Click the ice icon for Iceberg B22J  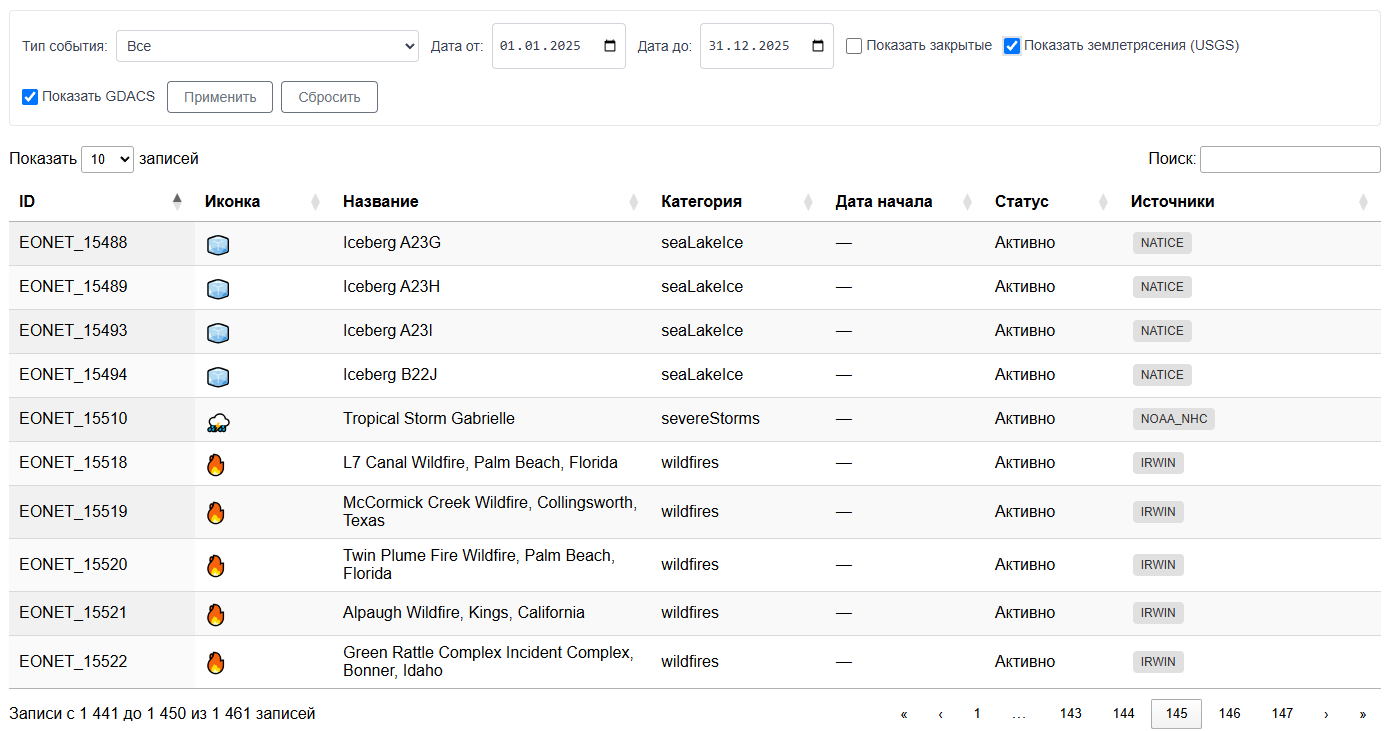coord(217,376)
